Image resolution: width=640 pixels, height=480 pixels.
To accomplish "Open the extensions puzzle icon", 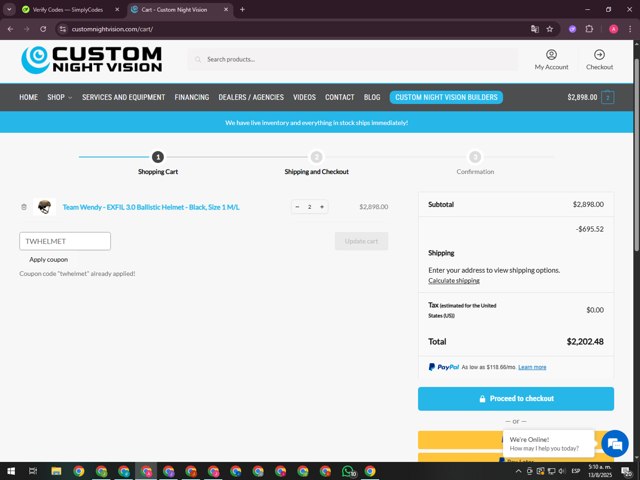I will [589, 29].
